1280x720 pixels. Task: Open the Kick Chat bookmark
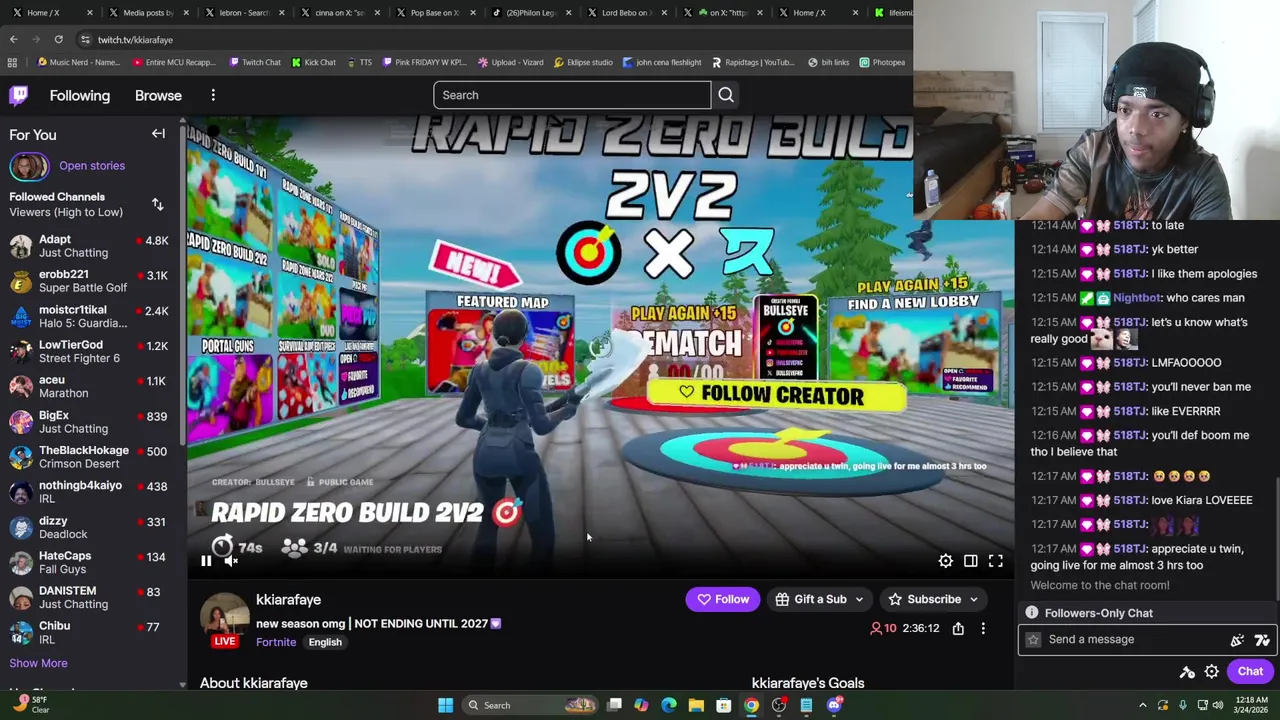coord(313,62)
